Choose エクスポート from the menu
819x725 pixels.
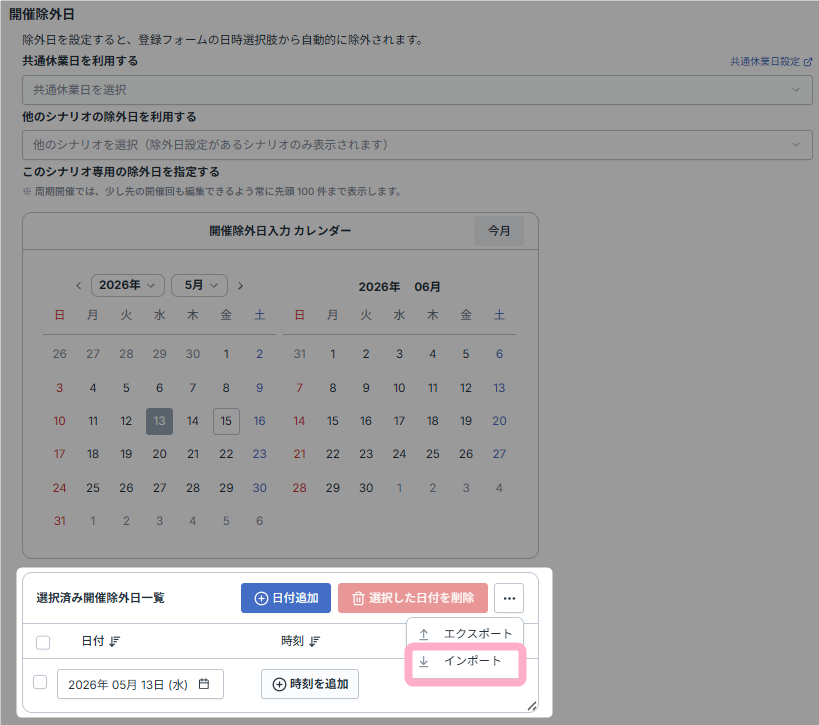coord(465,634)
